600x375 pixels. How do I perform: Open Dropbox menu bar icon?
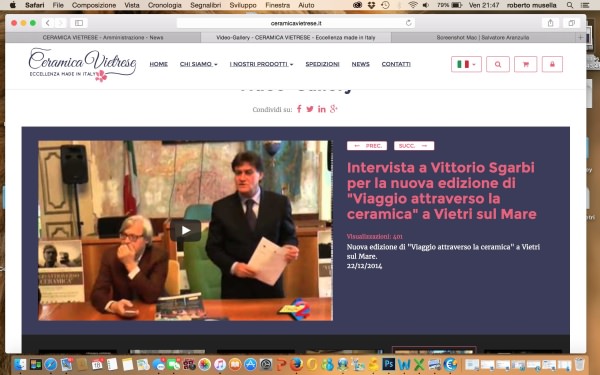pyautogui.click(x=371, y=5)
